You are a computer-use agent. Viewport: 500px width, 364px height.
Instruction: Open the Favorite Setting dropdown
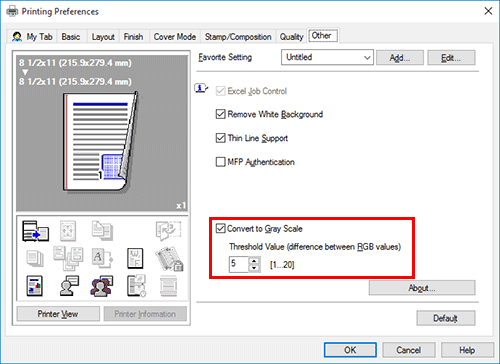pos(327,57)
